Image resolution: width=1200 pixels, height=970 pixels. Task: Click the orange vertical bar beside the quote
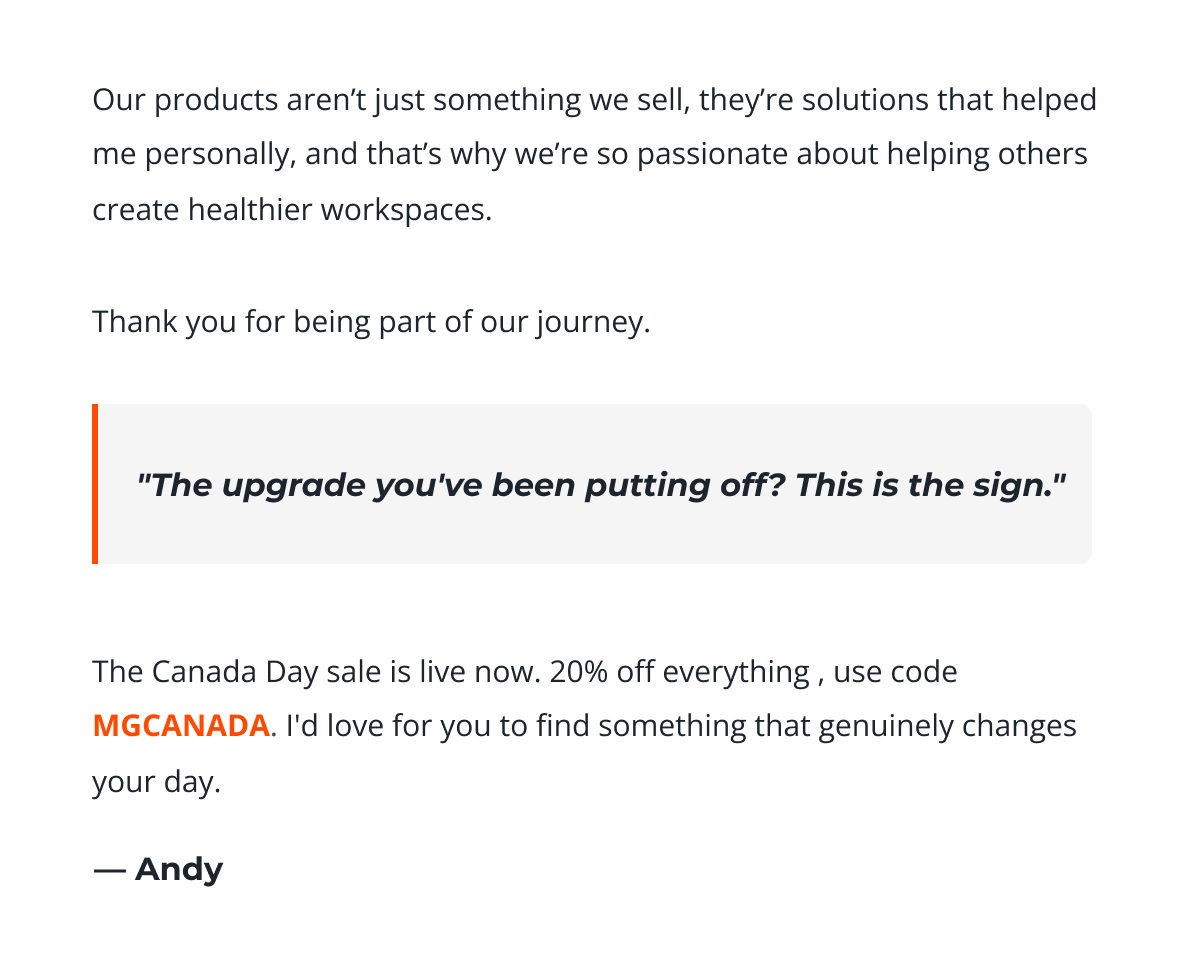[95, 484]
